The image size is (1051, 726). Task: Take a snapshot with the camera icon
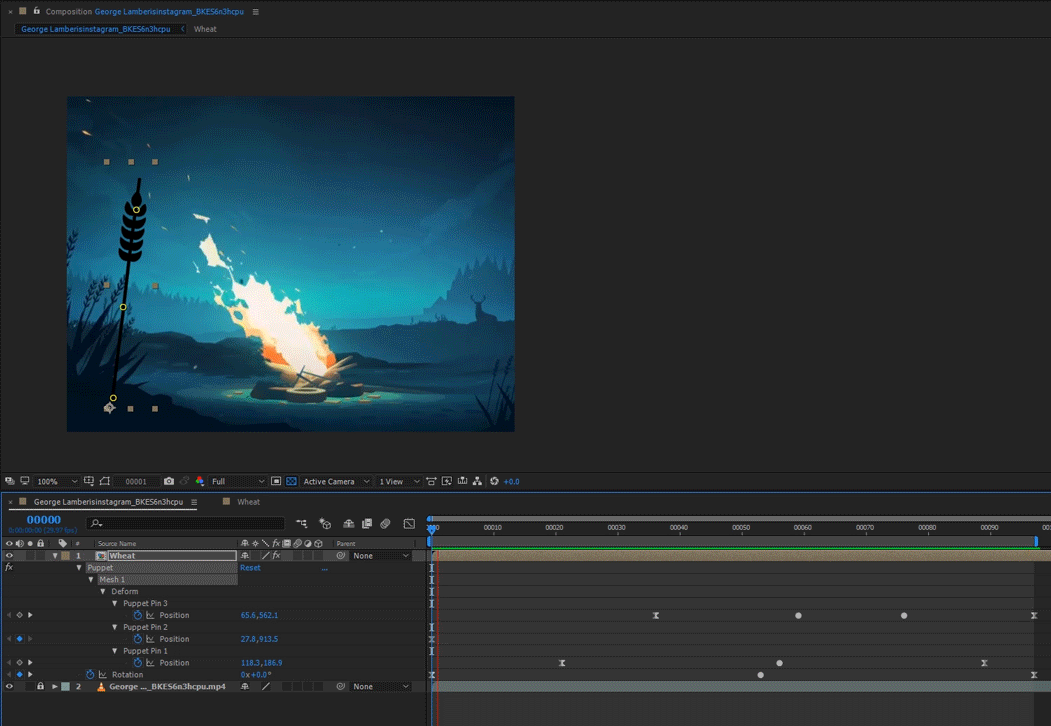[x=169, y=481]
